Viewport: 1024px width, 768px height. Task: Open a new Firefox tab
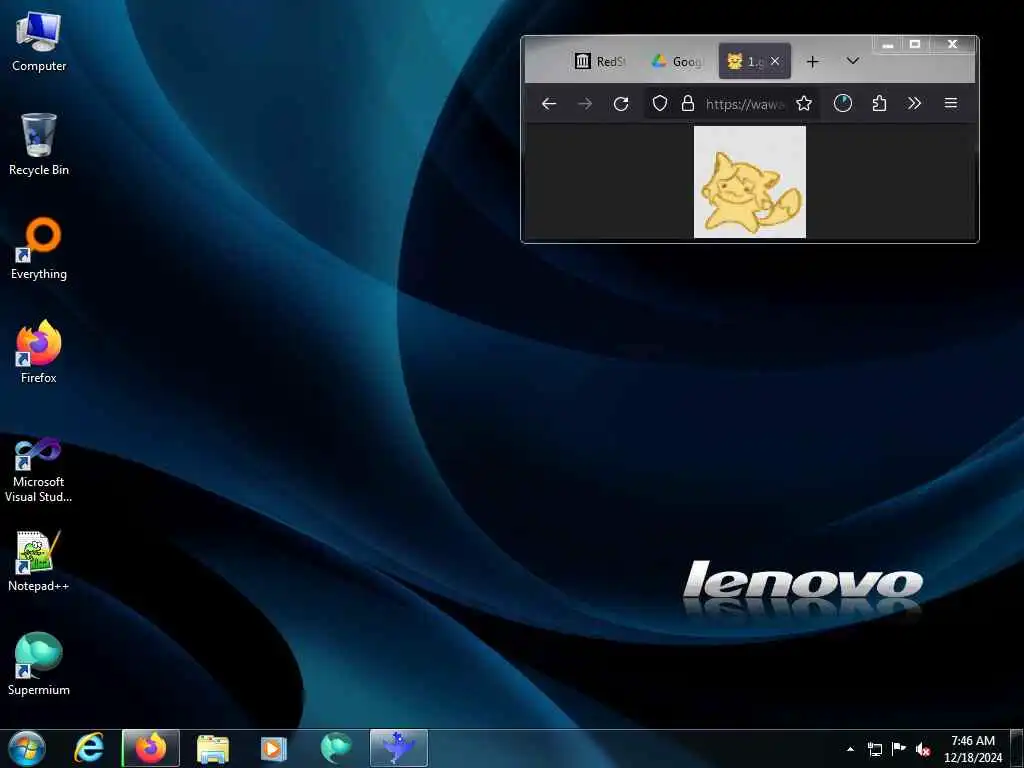click(x=812, y=61)
